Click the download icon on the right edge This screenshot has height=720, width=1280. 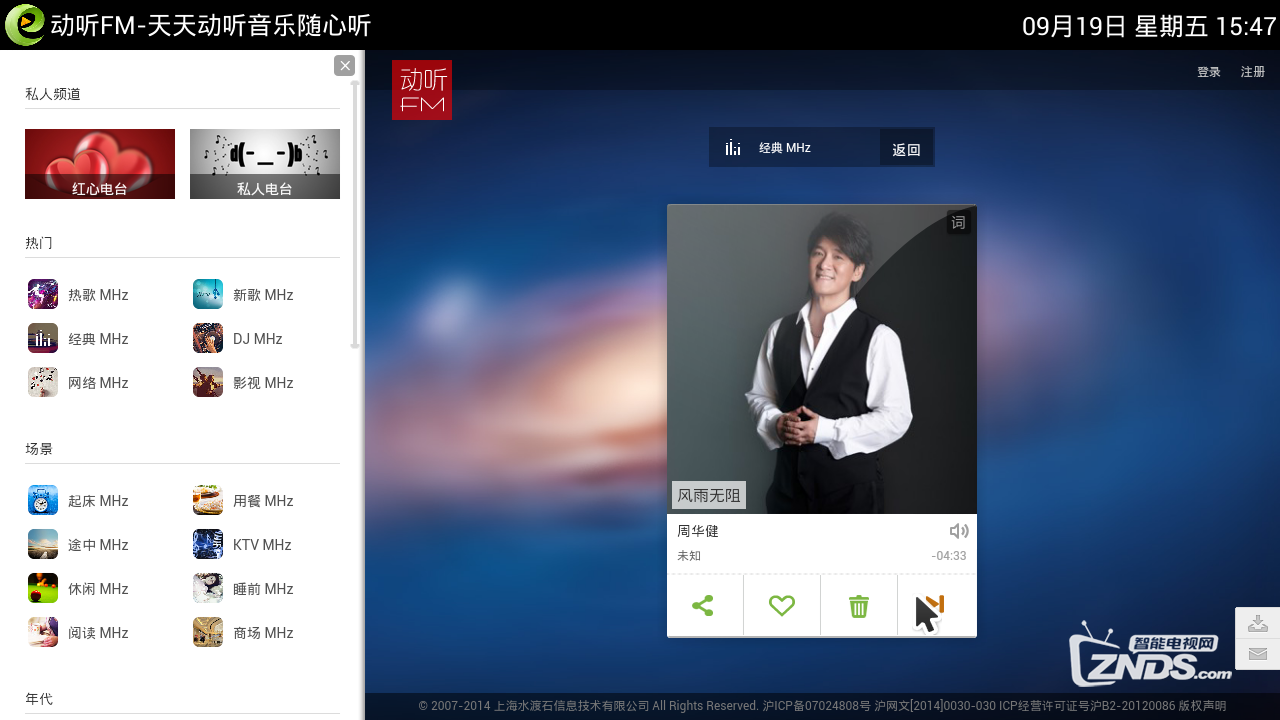tap(1258, 623)
